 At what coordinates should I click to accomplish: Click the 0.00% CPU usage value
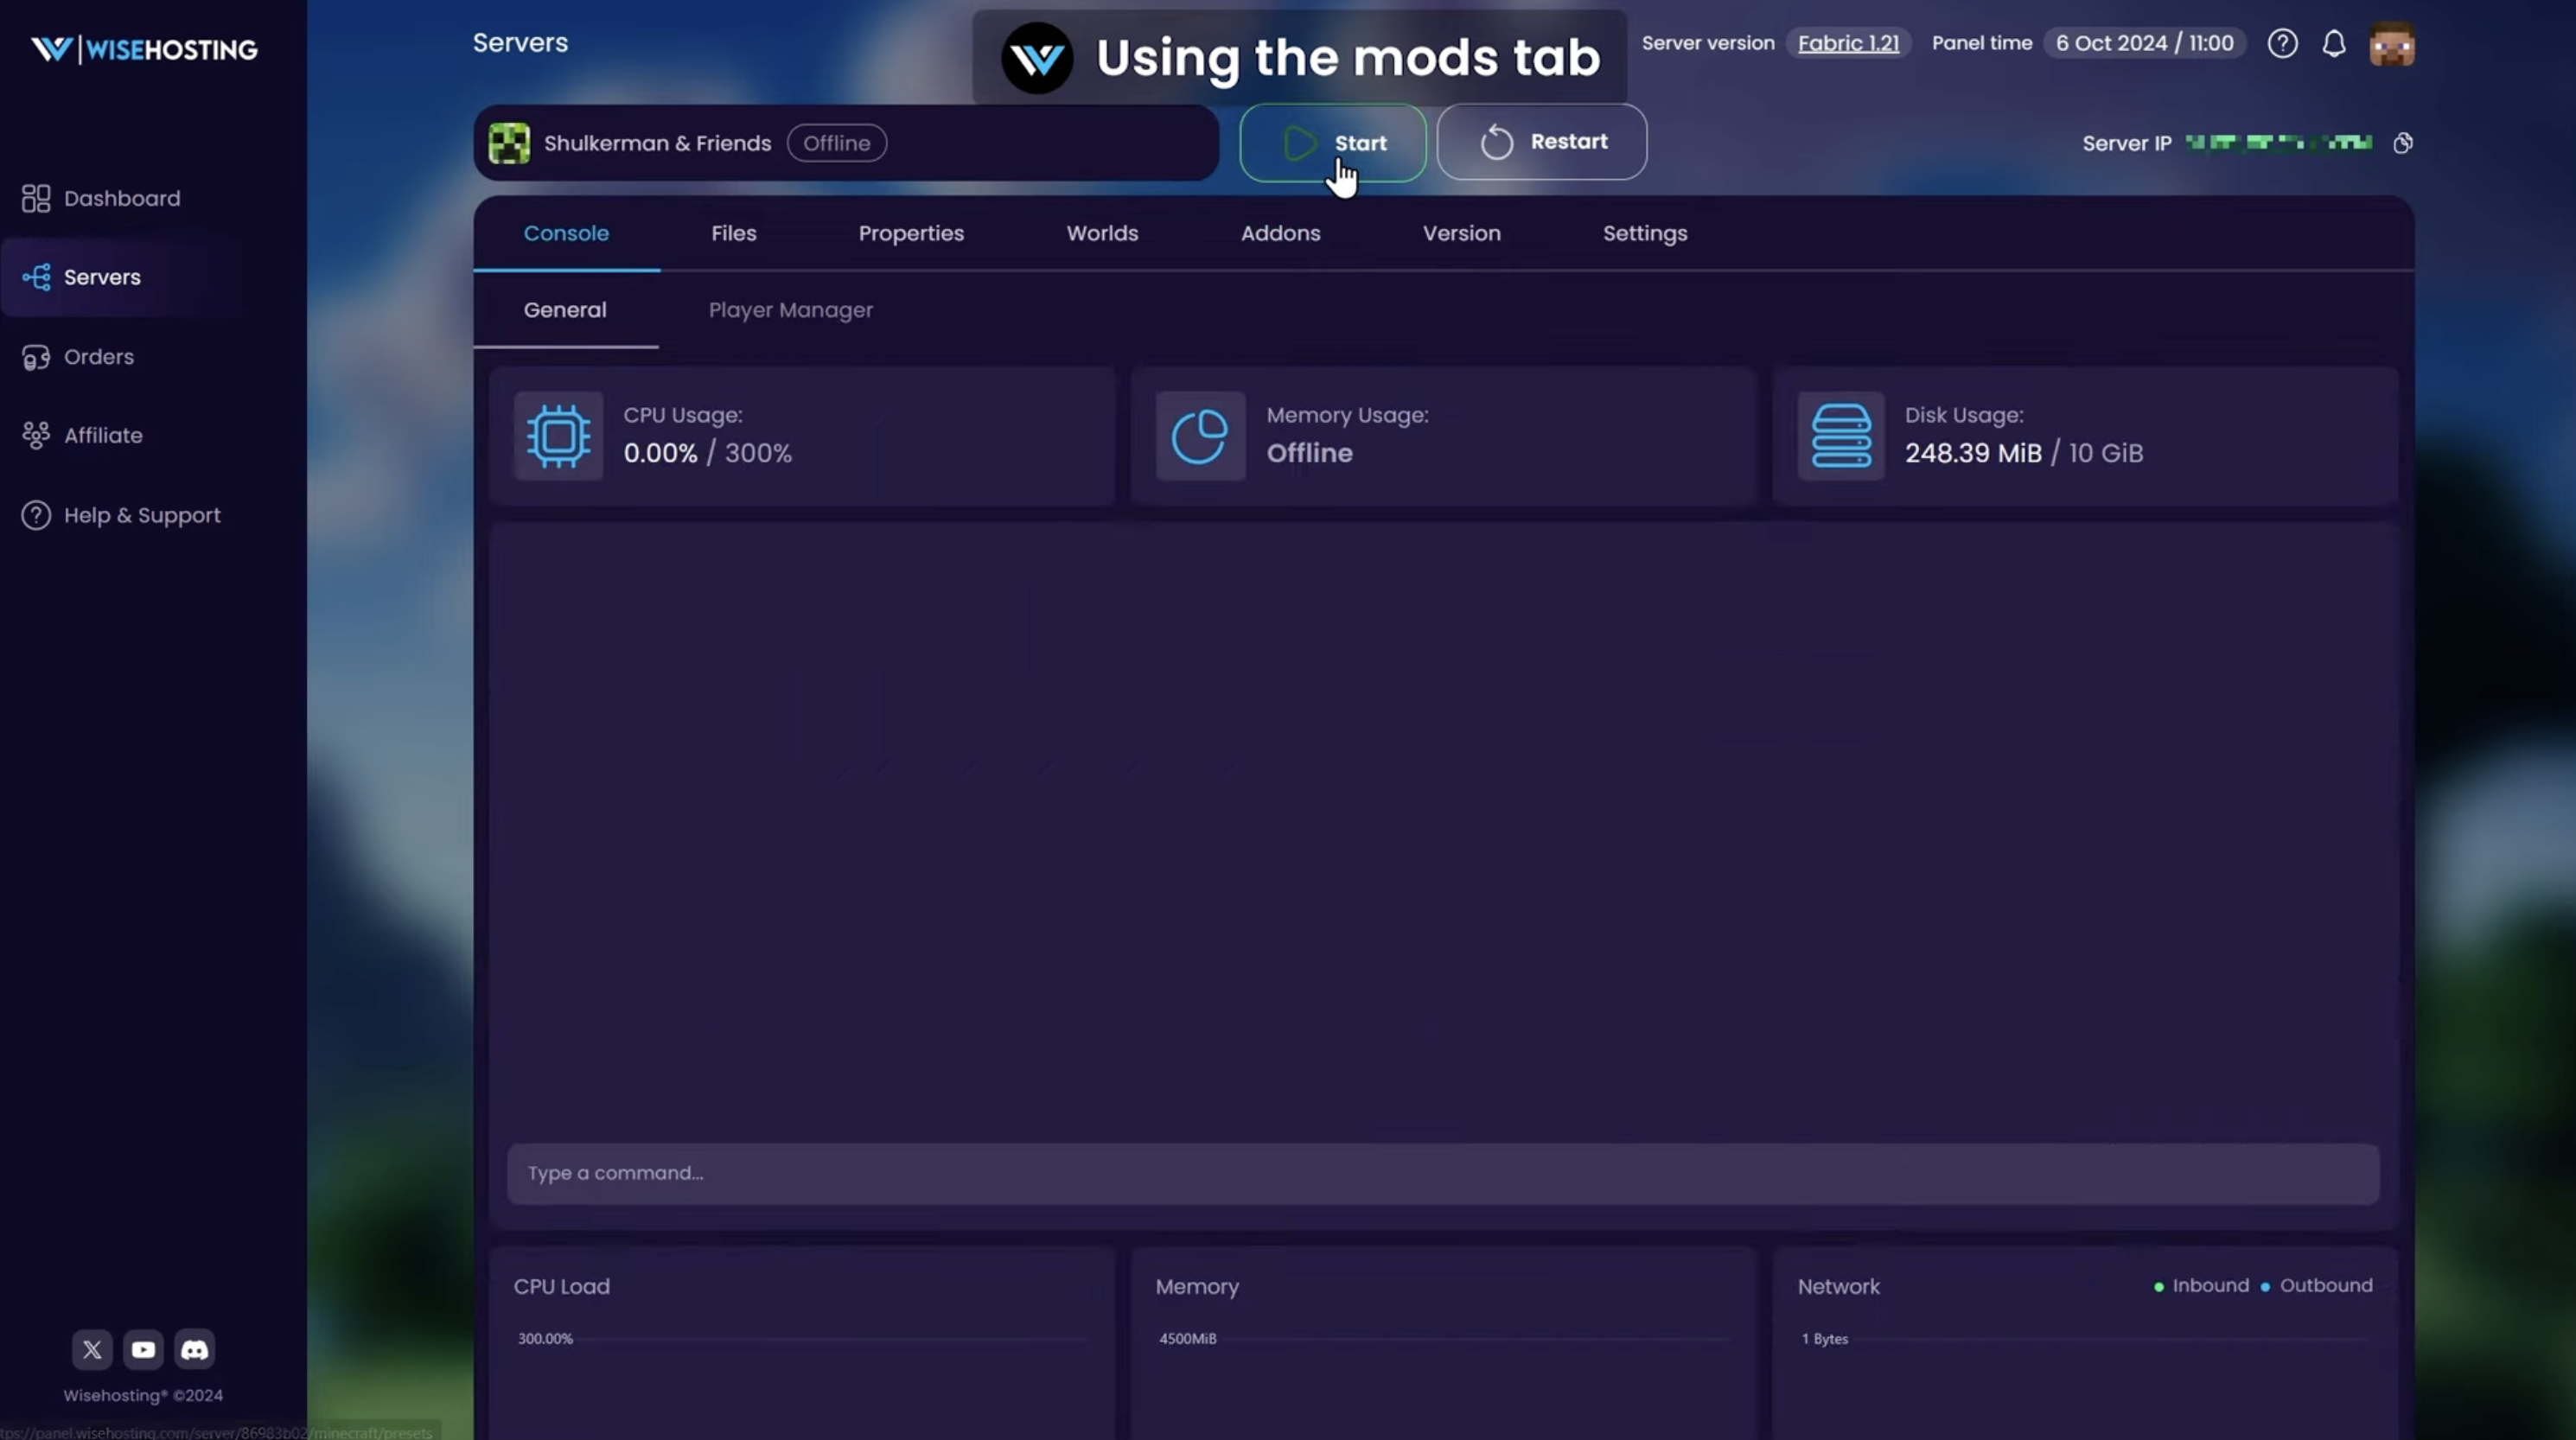(x=661, y=453)
